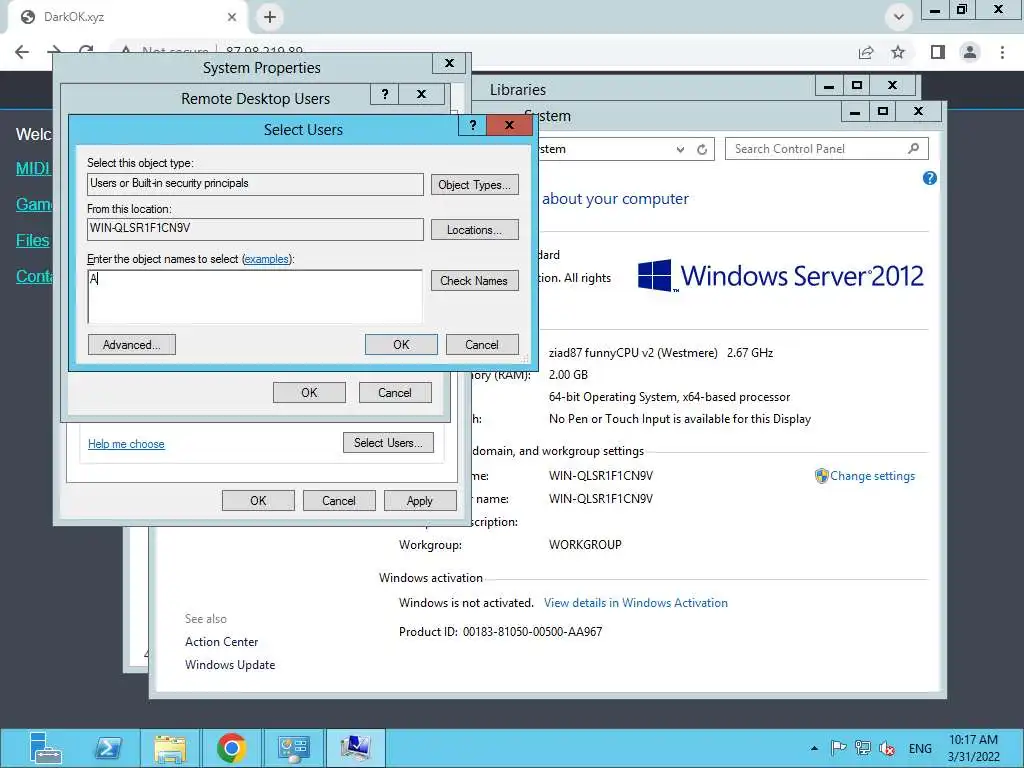Open taskbar clock and date
The image size is (1024, 768).
tap(973, 748)
